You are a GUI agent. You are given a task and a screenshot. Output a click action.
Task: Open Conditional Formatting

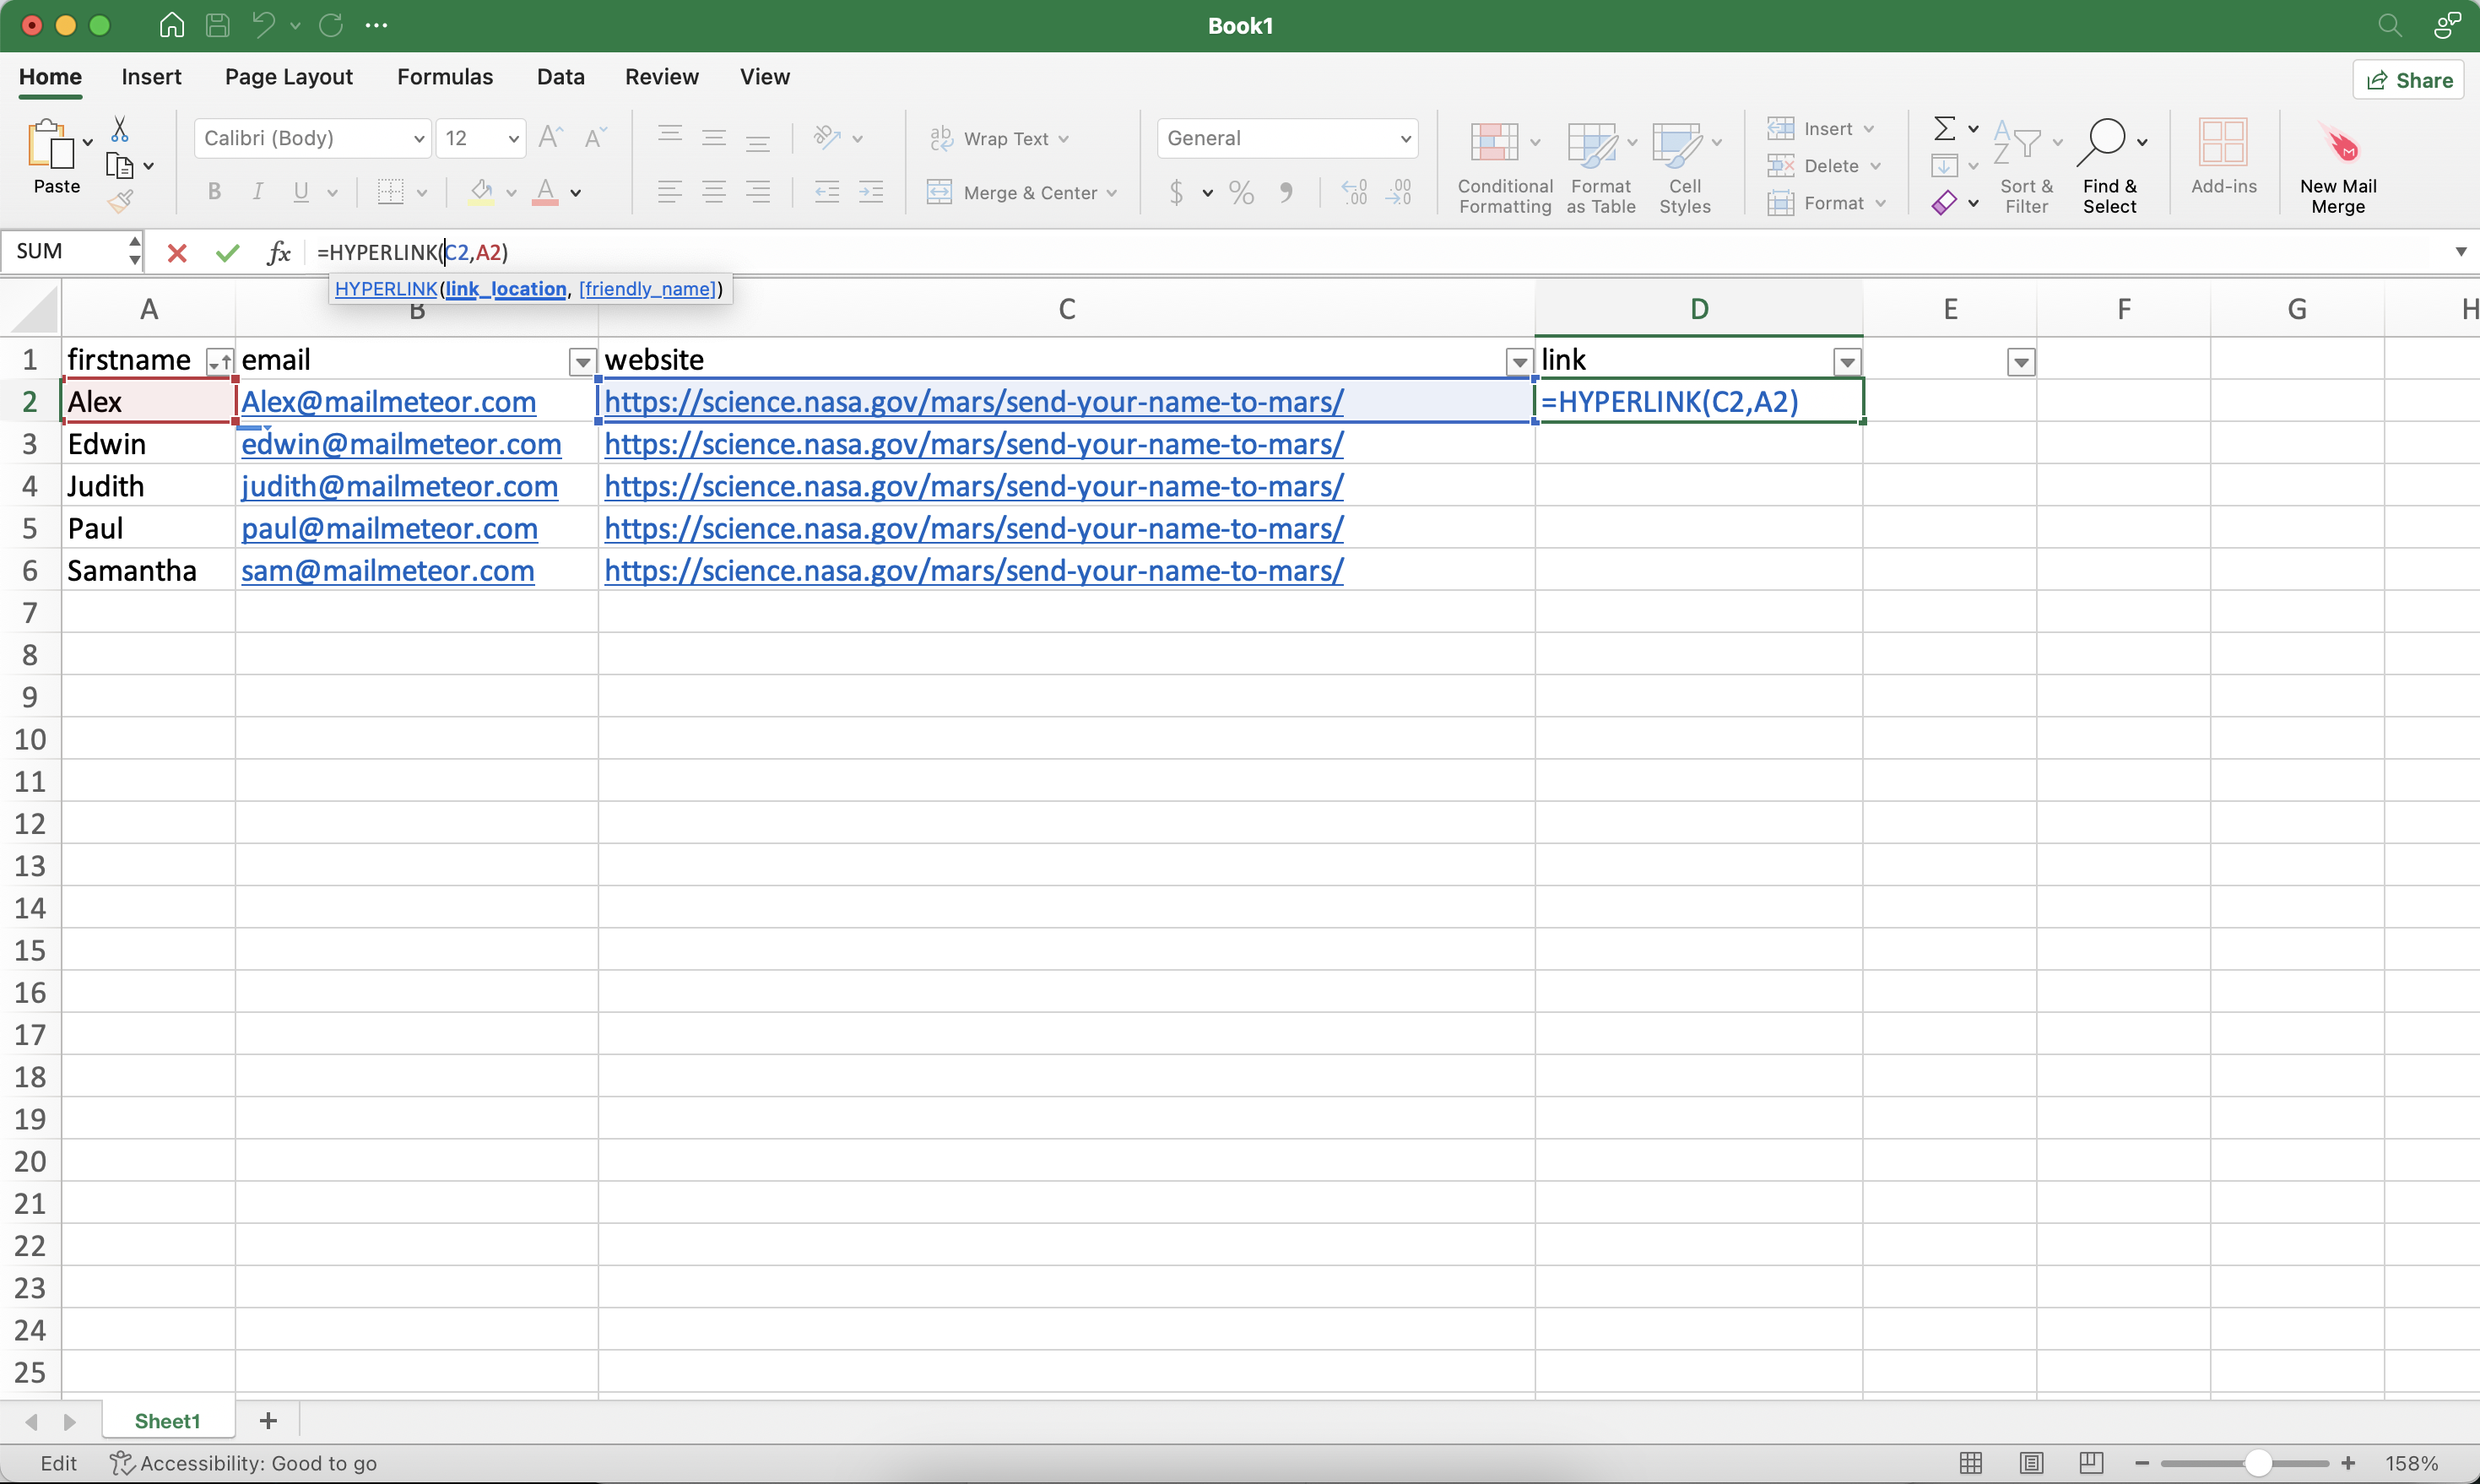(x=1505, y=167)
